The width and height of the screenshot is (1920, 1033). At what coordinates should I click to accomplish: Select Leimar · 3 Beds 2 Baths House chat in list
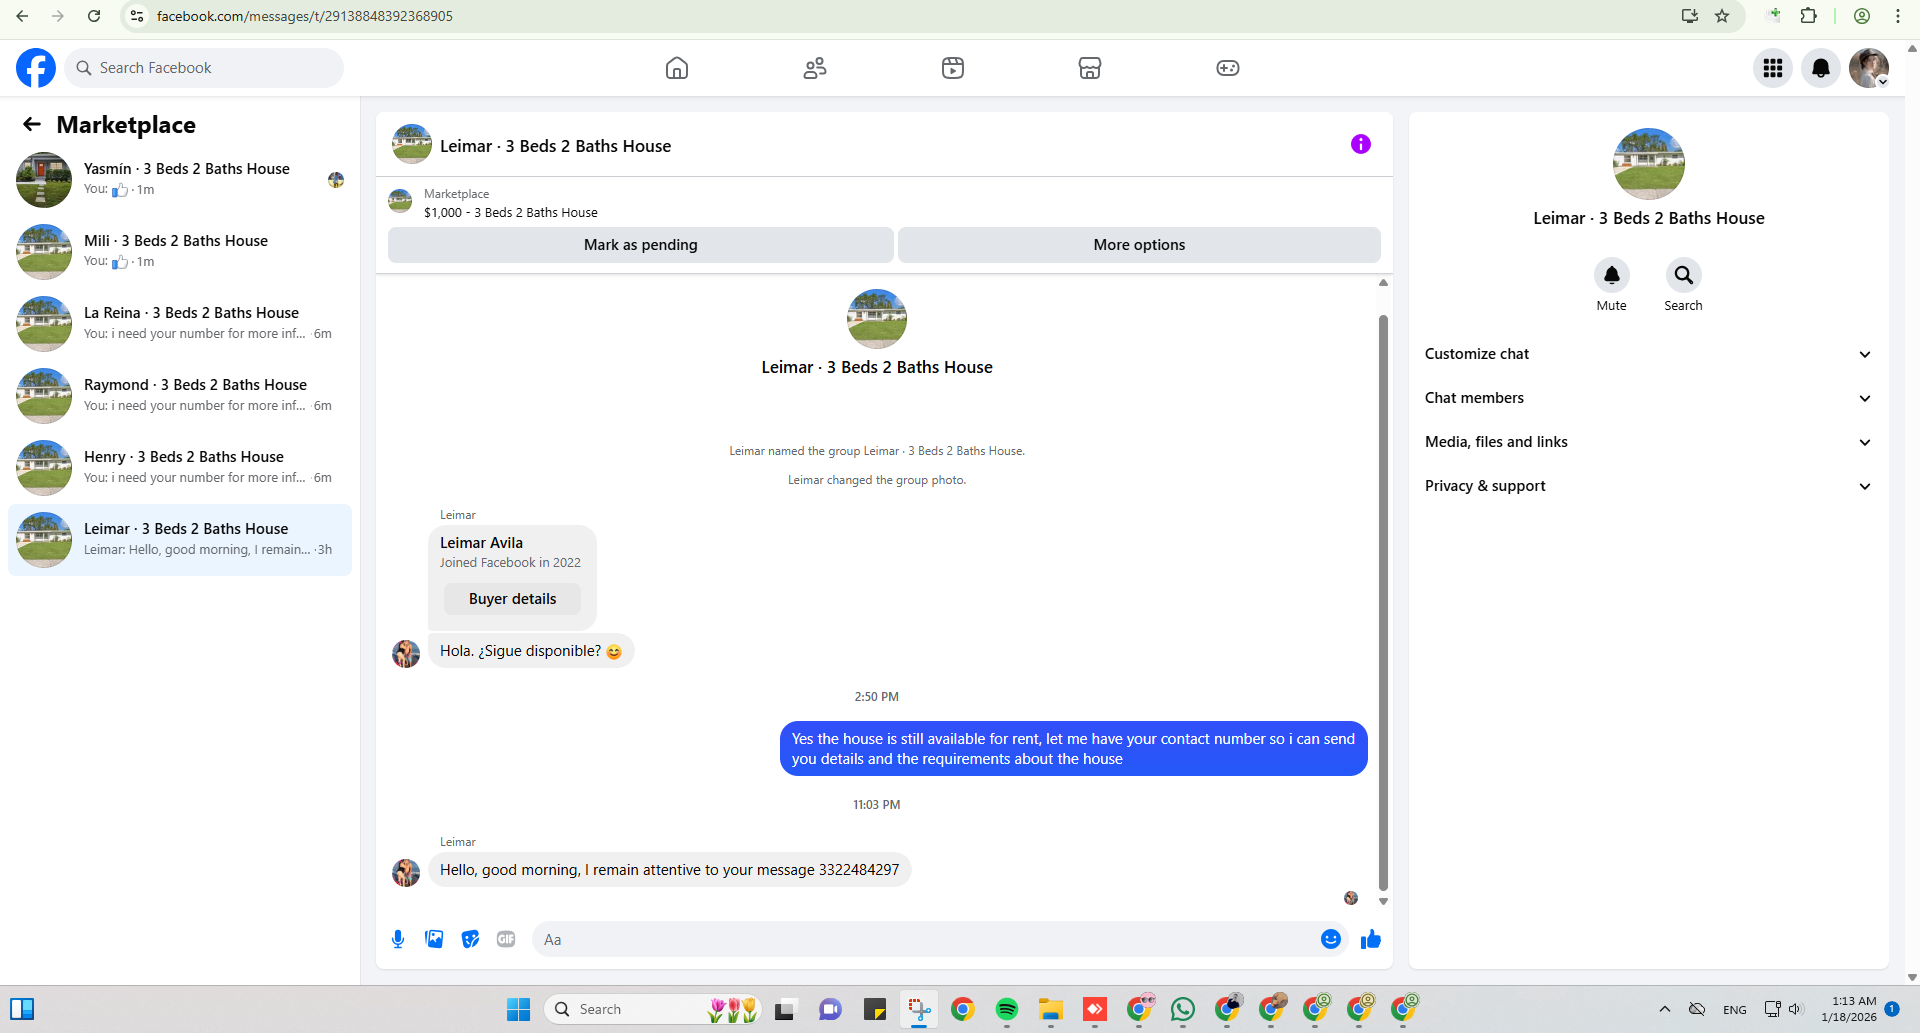coord(180,540)
